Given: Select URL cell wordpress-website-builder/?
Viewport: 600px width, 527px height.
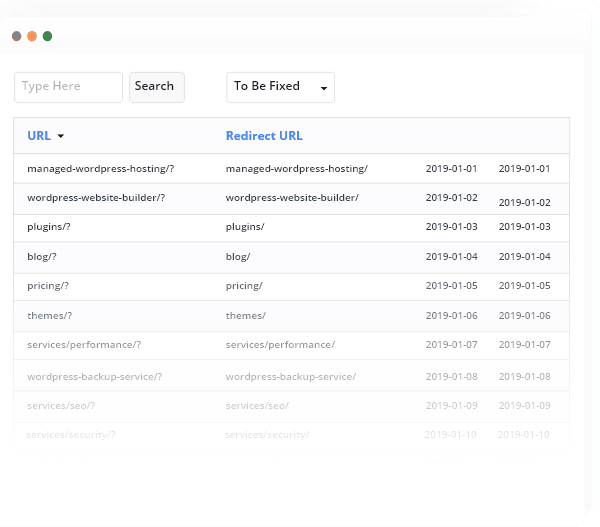Looking at the screenshot, I should (x=96, y=198).
